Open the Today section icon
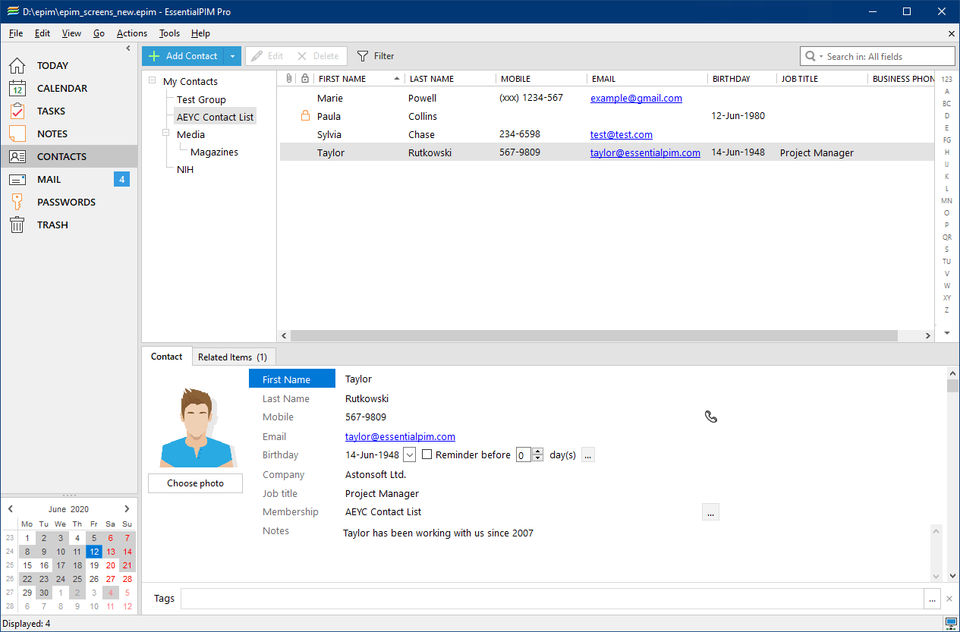The image size is (960, 632). [17, 66]
